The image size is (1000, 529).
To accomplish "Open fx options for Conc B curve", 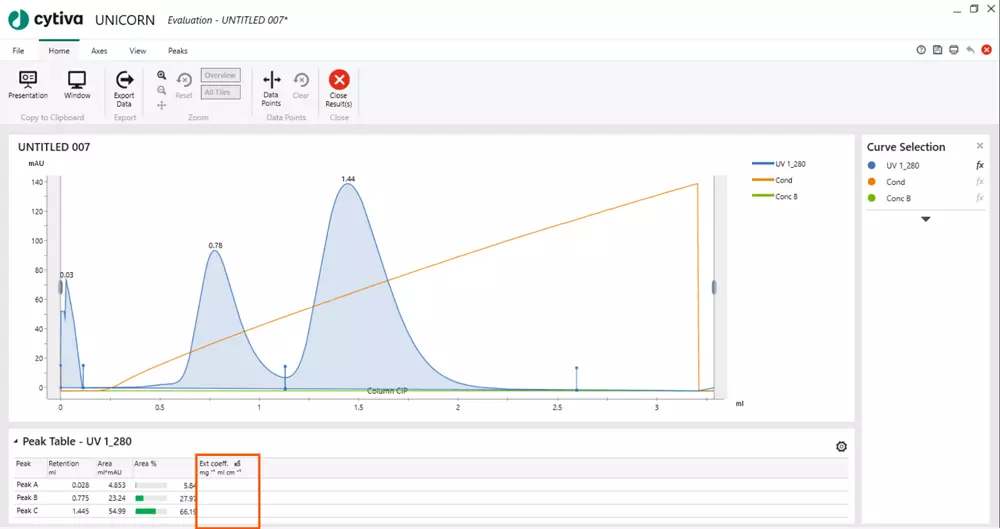I will [x=980, y=198].
